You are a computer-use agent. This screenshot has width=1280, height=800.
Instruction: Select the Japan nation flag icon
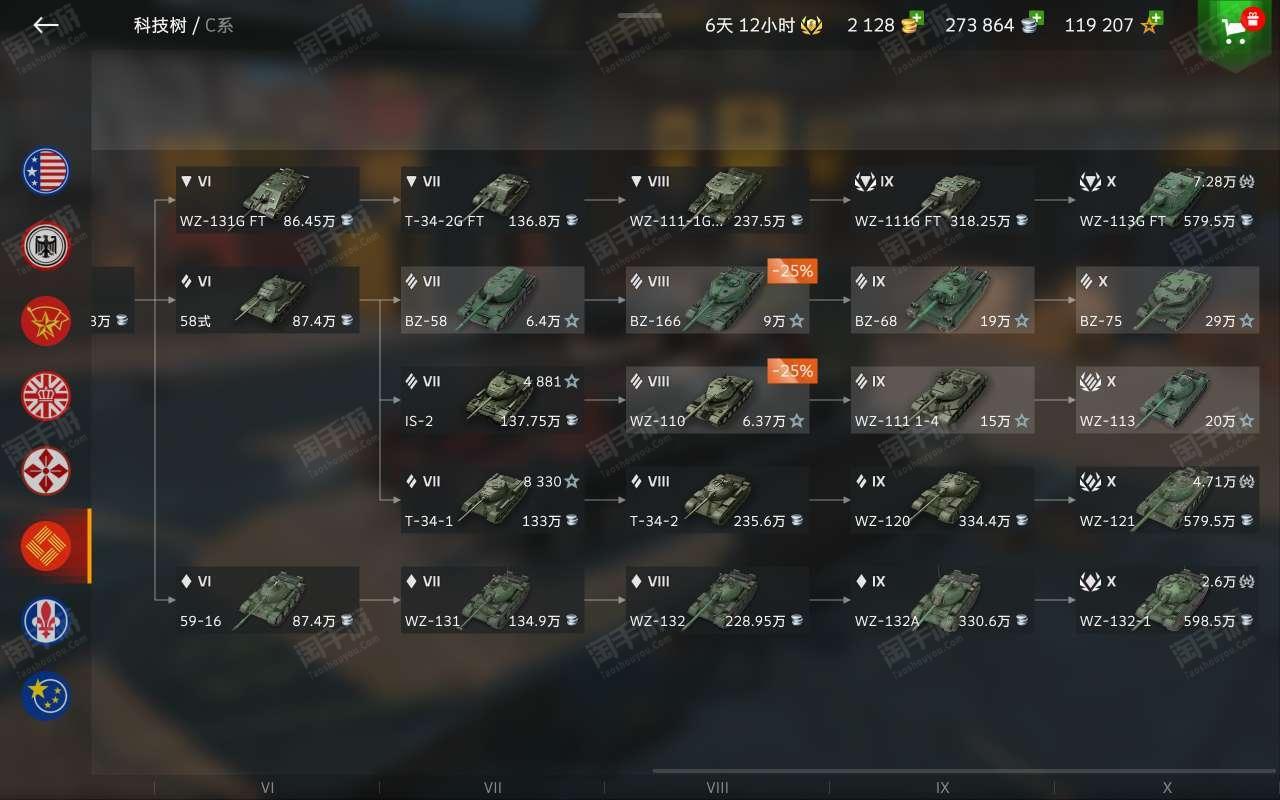[46, 471]
